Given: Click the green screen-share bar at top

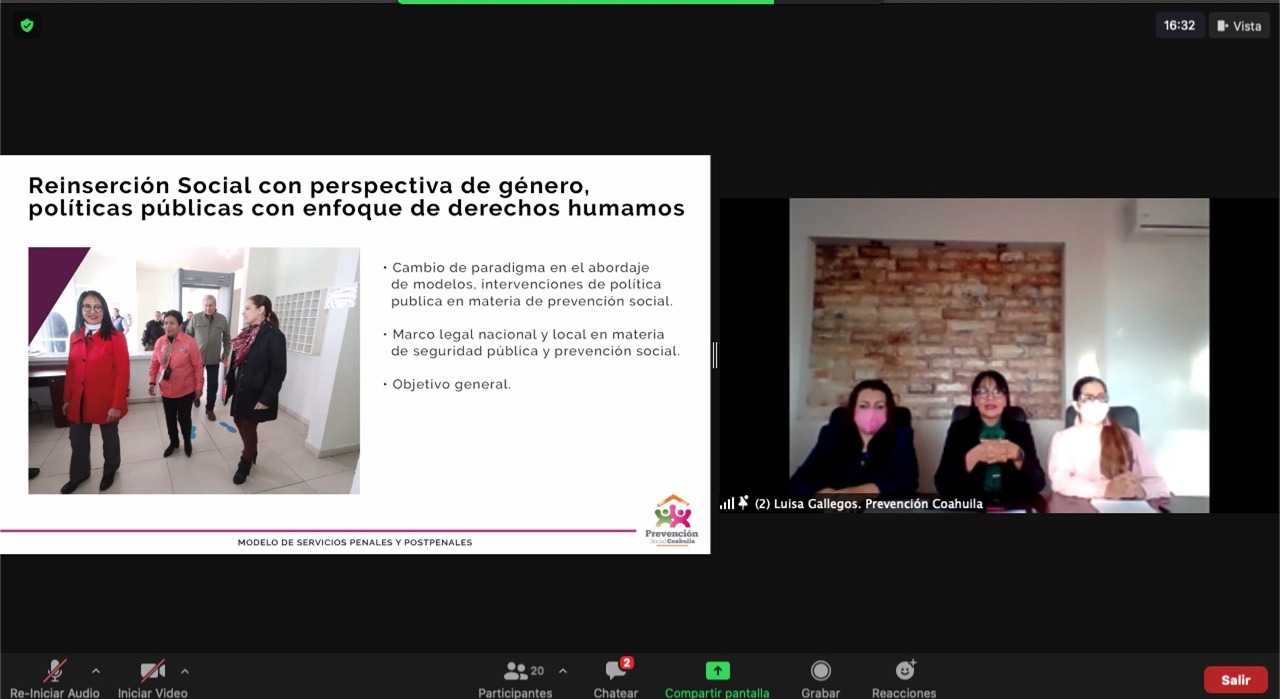Looking at the screenshot, I should coord(586,2).
